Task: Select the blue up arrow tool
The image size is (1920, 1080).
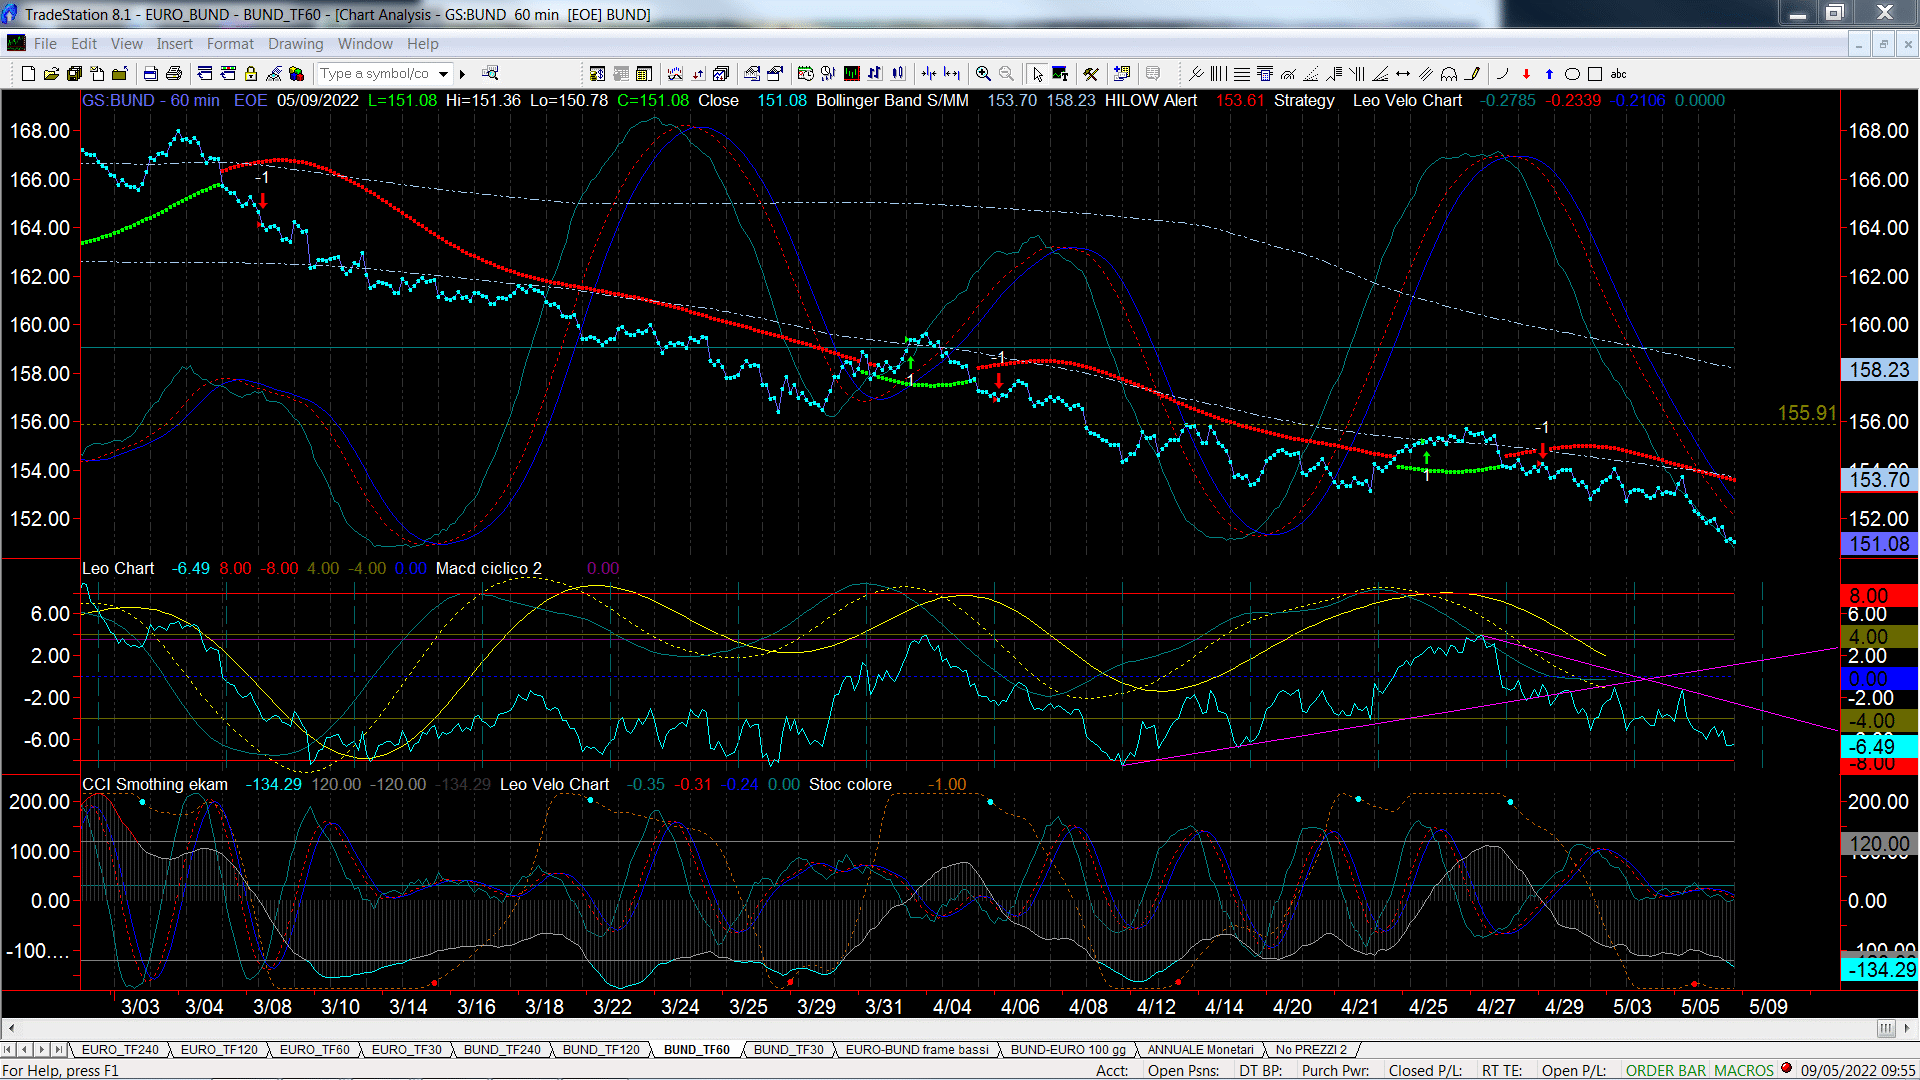Action: coord(1549,74)
